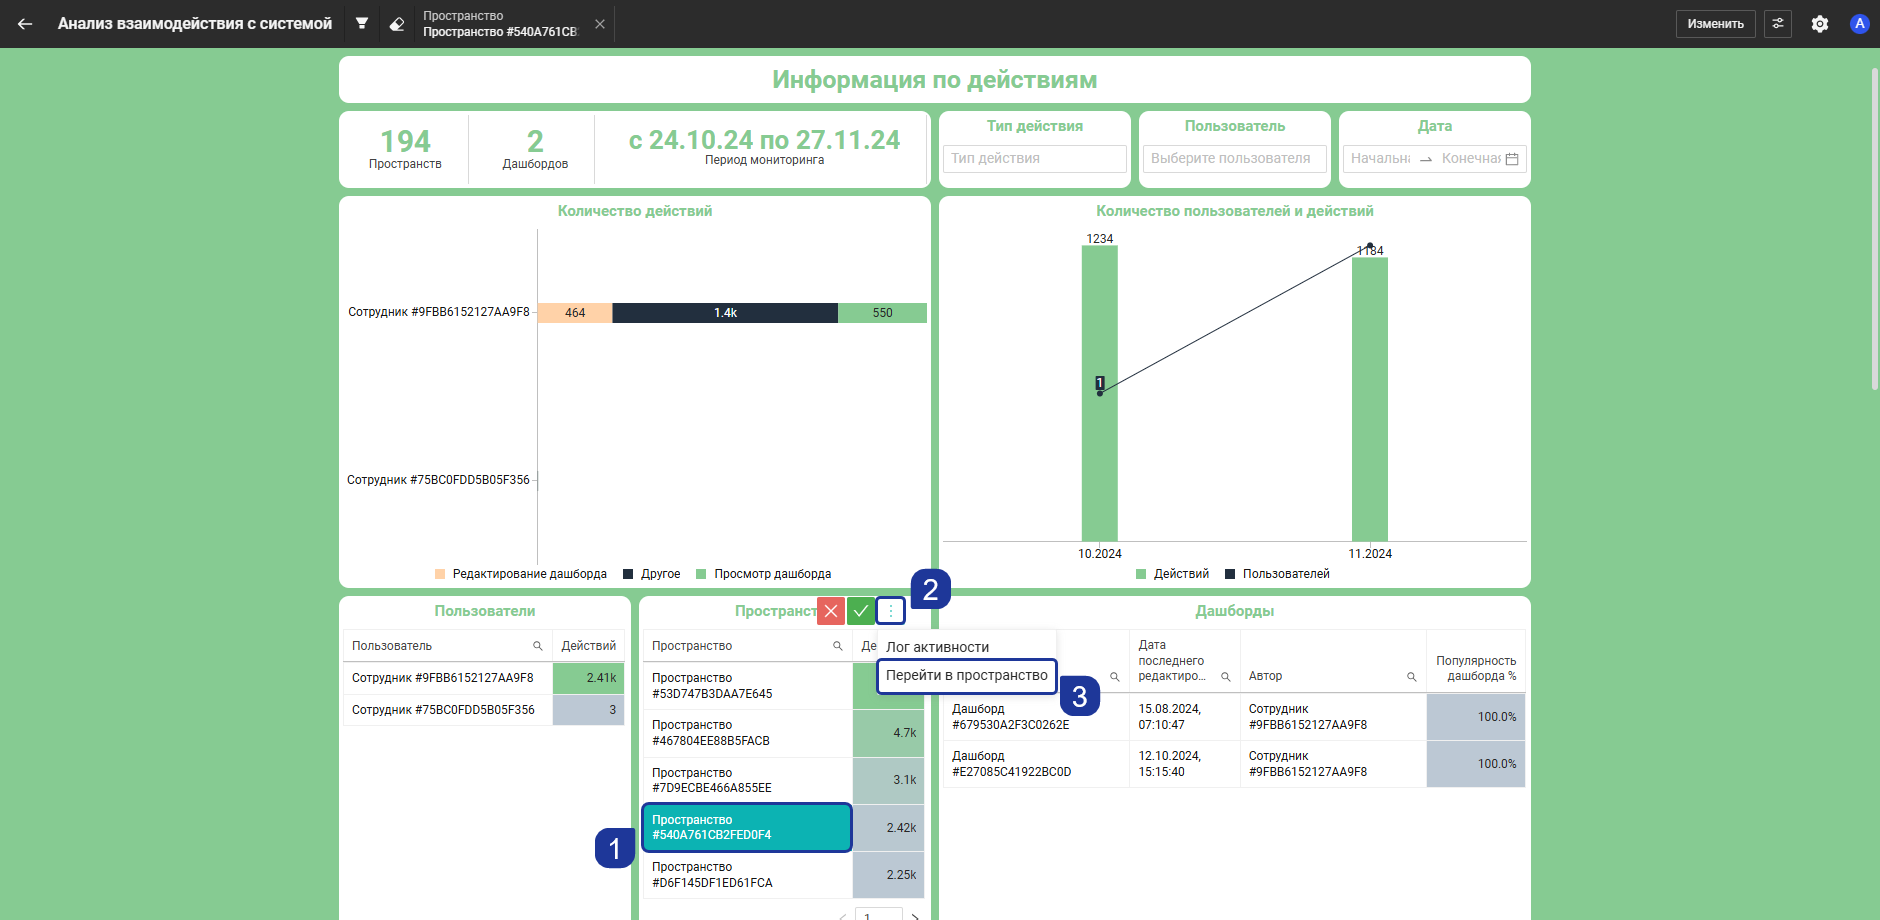Sort by Популярность дашборда % column
The height and width of the screenshot is (920, 1880).
[x=1476, y=668]
